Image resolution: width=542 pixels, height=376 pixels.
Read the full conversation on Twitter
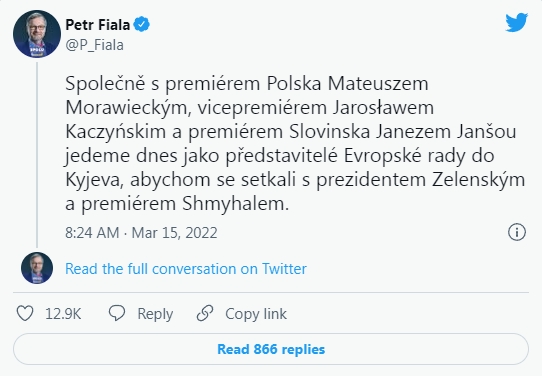(186, 269)
